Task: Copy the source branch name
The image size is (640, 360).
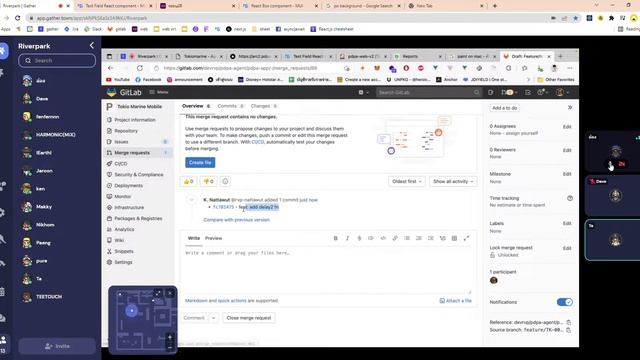Action: pos(569,330)
